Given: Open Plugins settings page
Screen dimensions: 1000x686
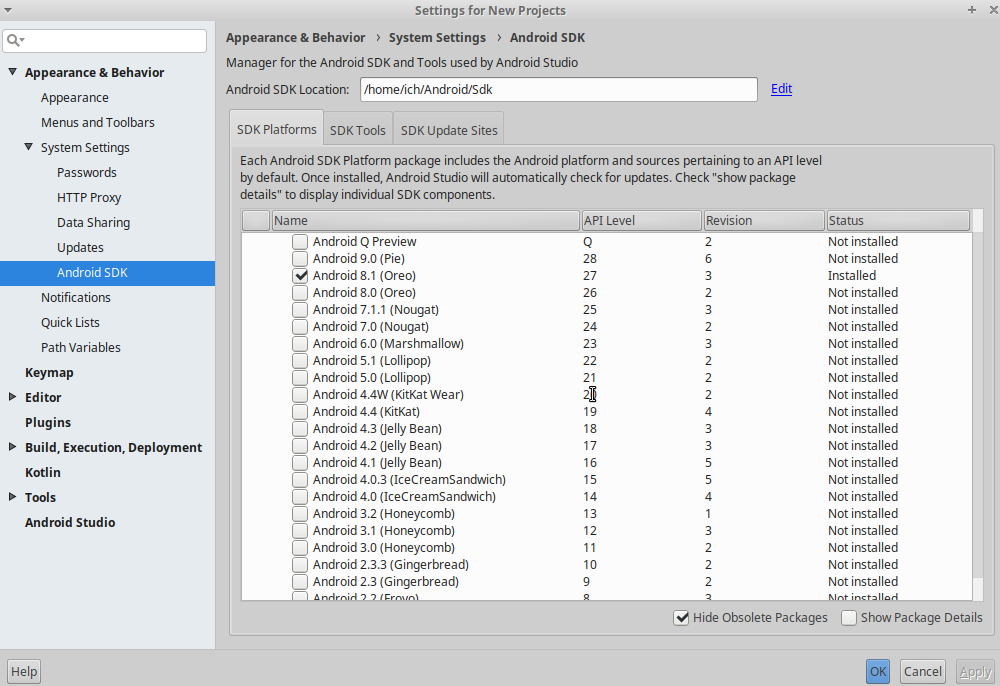Looking at the screenshot, I should point(48,422).
